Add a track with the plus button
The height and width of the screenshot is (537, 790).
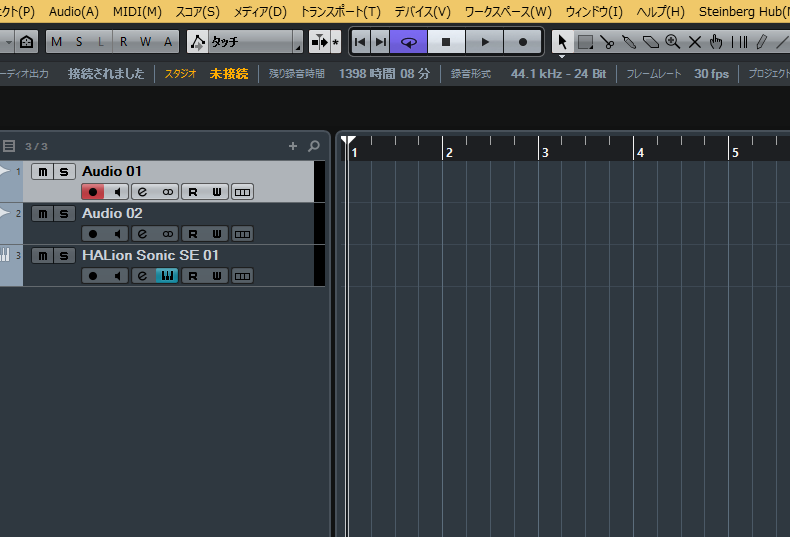point(293,146)
